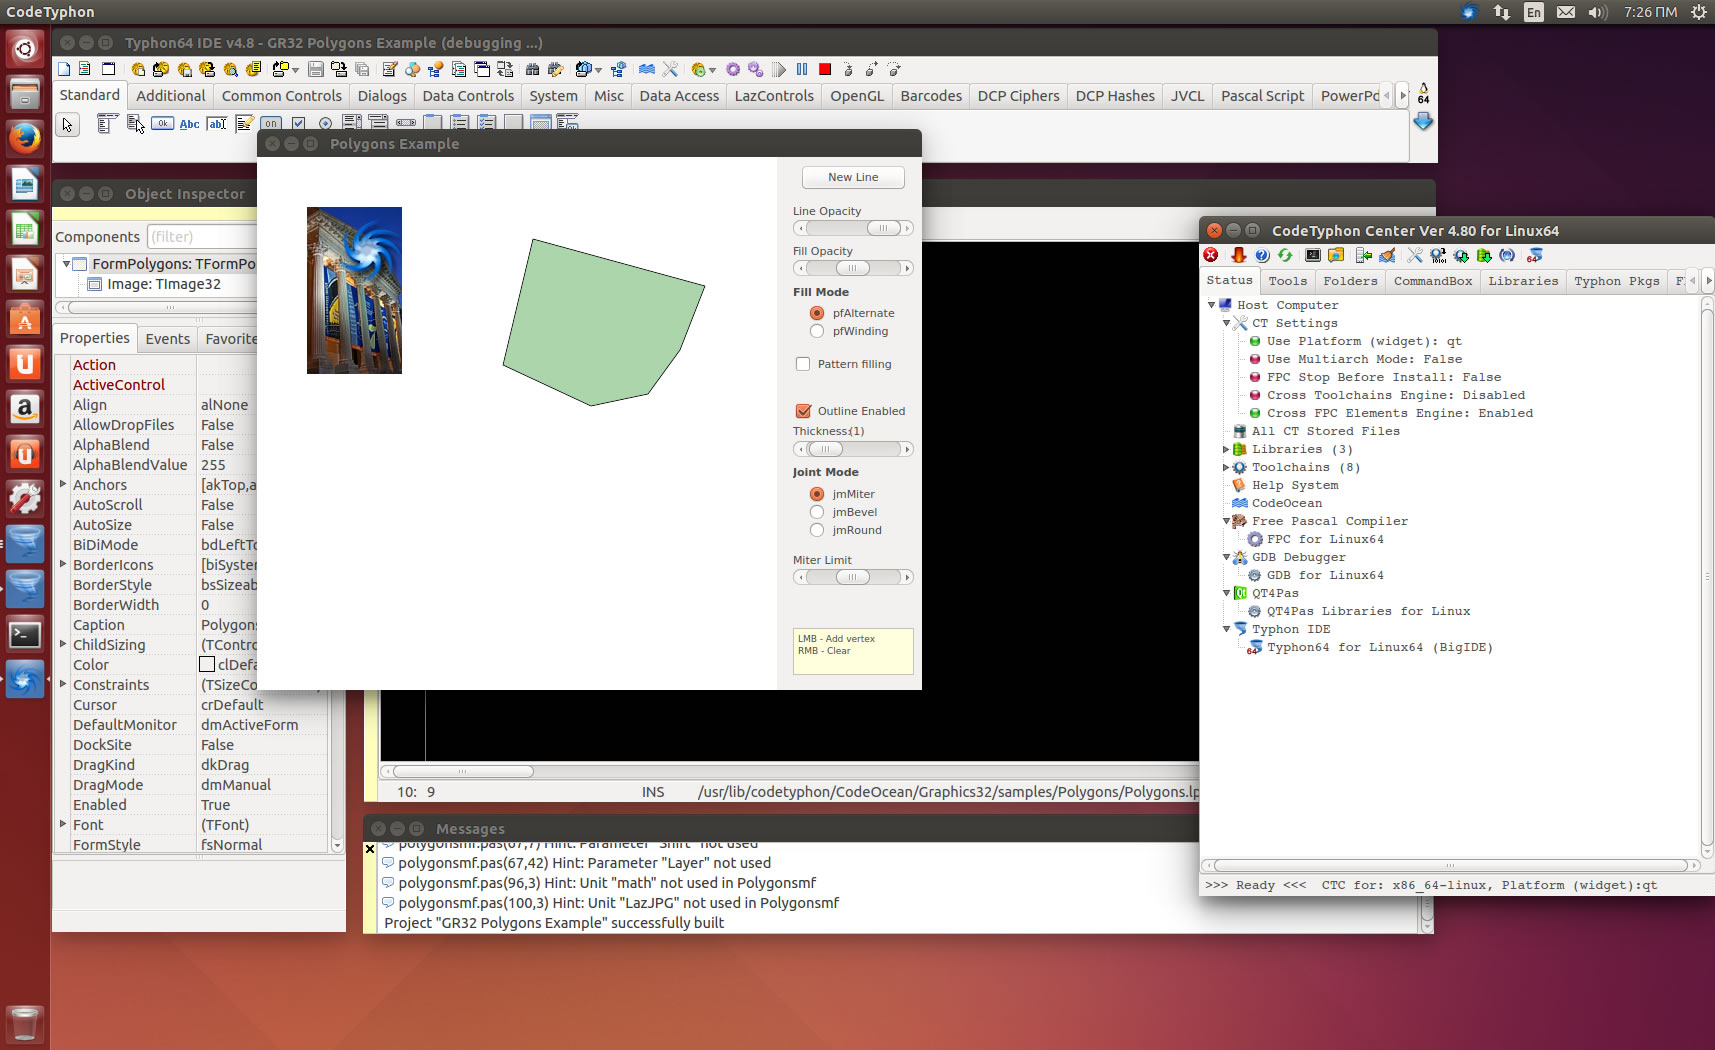Collapse the Free Pascal Compiler node
This screenshot has height=1050, width=1715.
point(1226,521)
